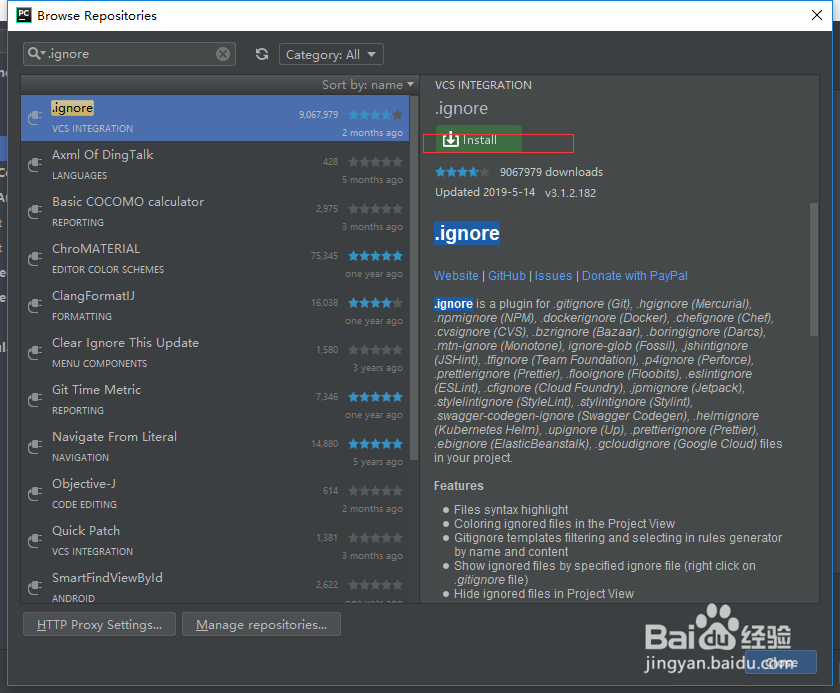Image resolution: width=840 pixels, height=693 pixels.
Task: Click the .ignore search field
Action: point(129,54)
